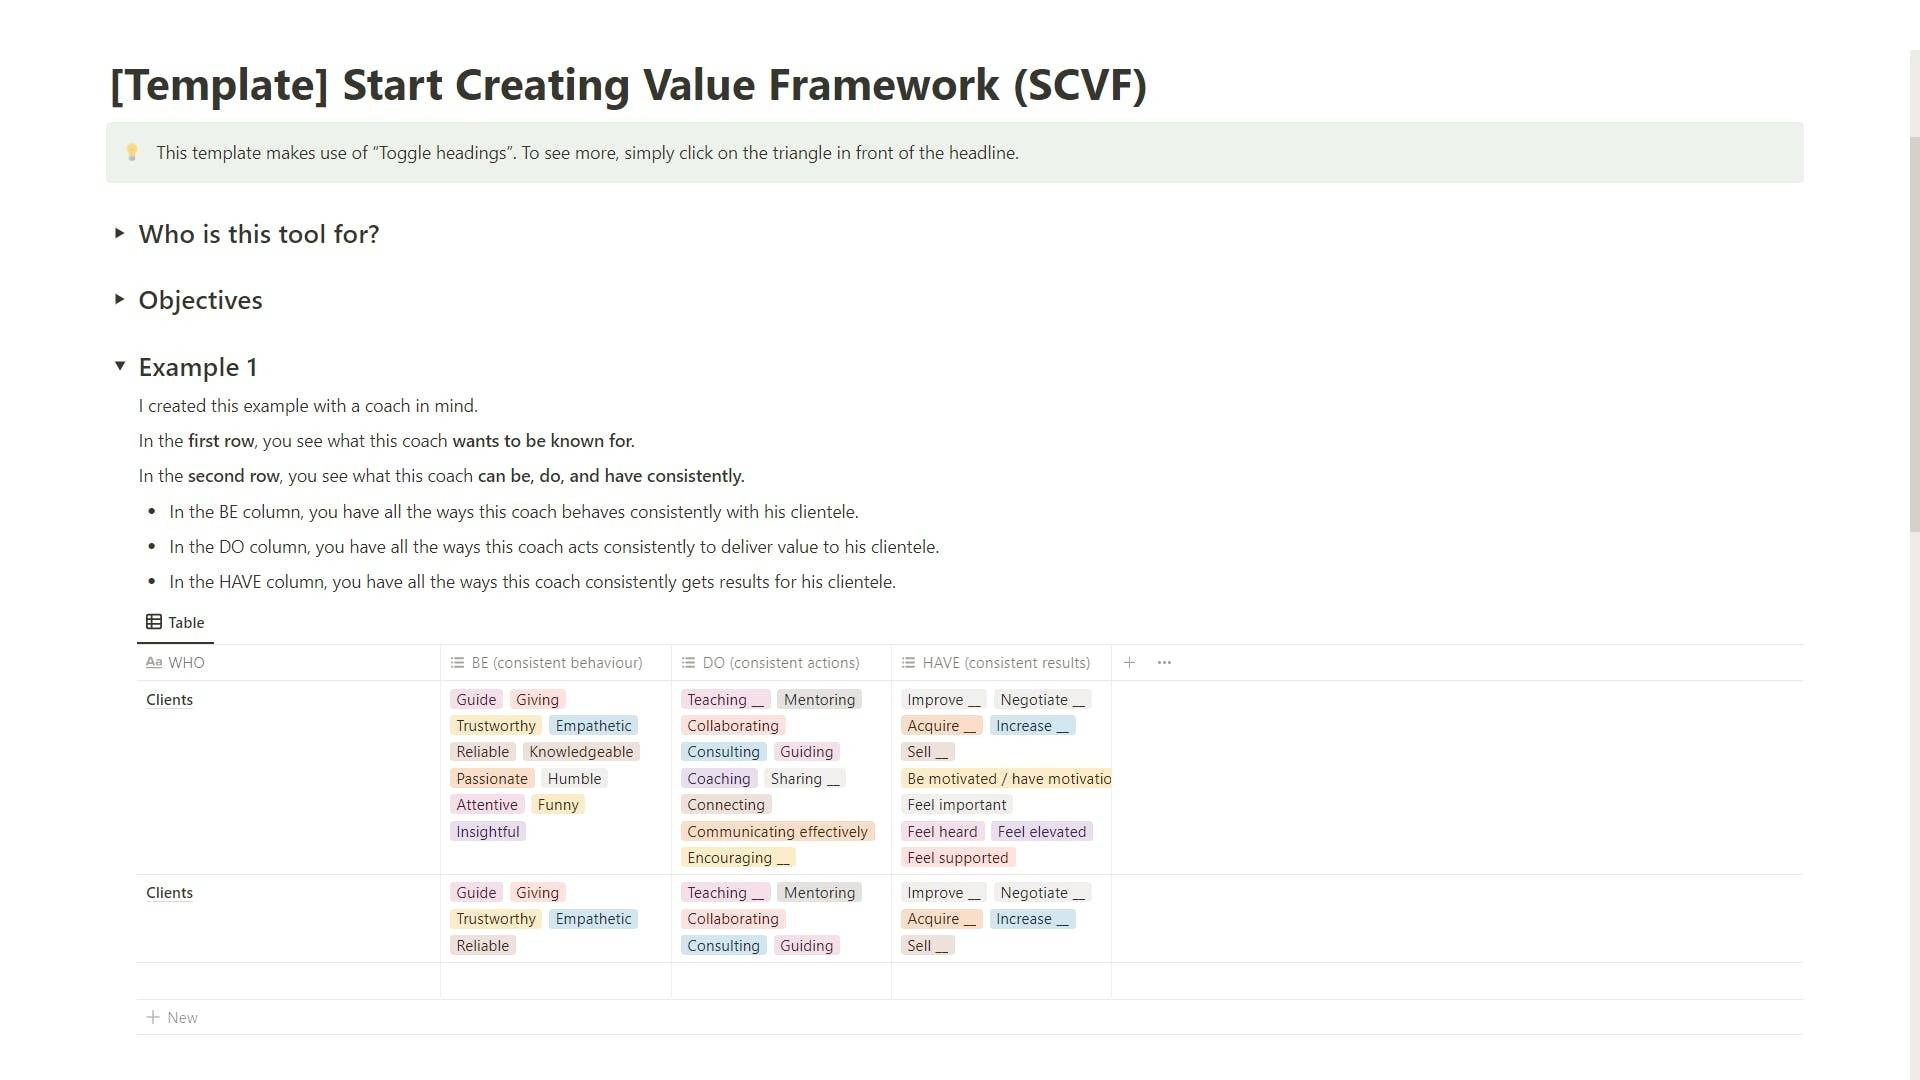Click the plus icon to add column

click(x=1129, y=663)
